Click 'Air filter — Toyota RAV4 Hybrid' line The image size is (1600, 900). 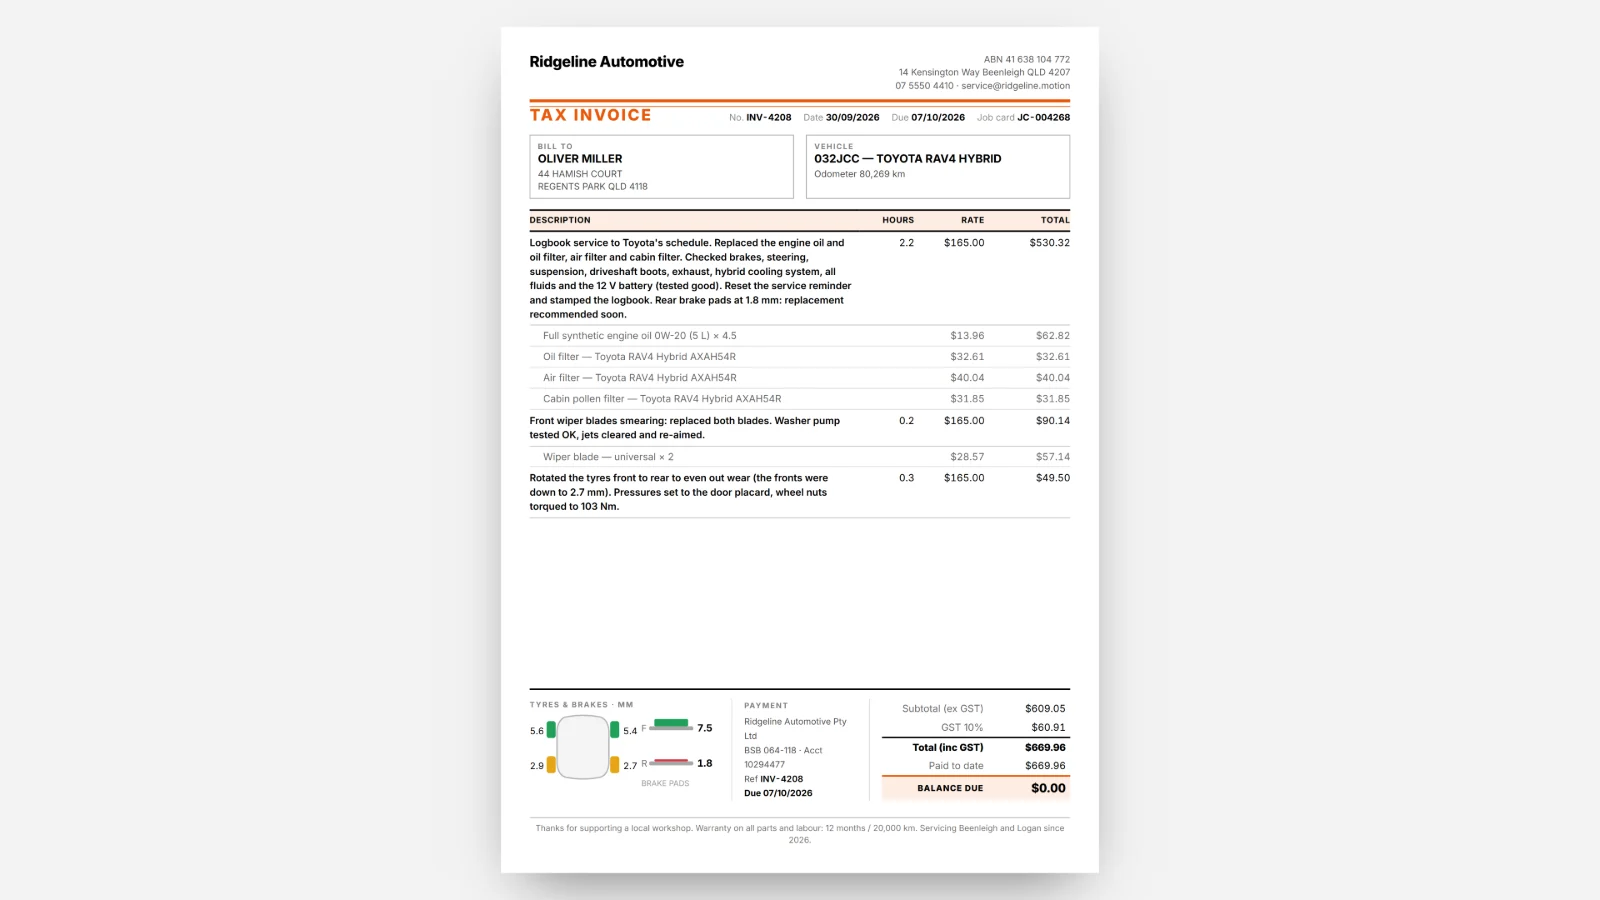tap(640, 378)
